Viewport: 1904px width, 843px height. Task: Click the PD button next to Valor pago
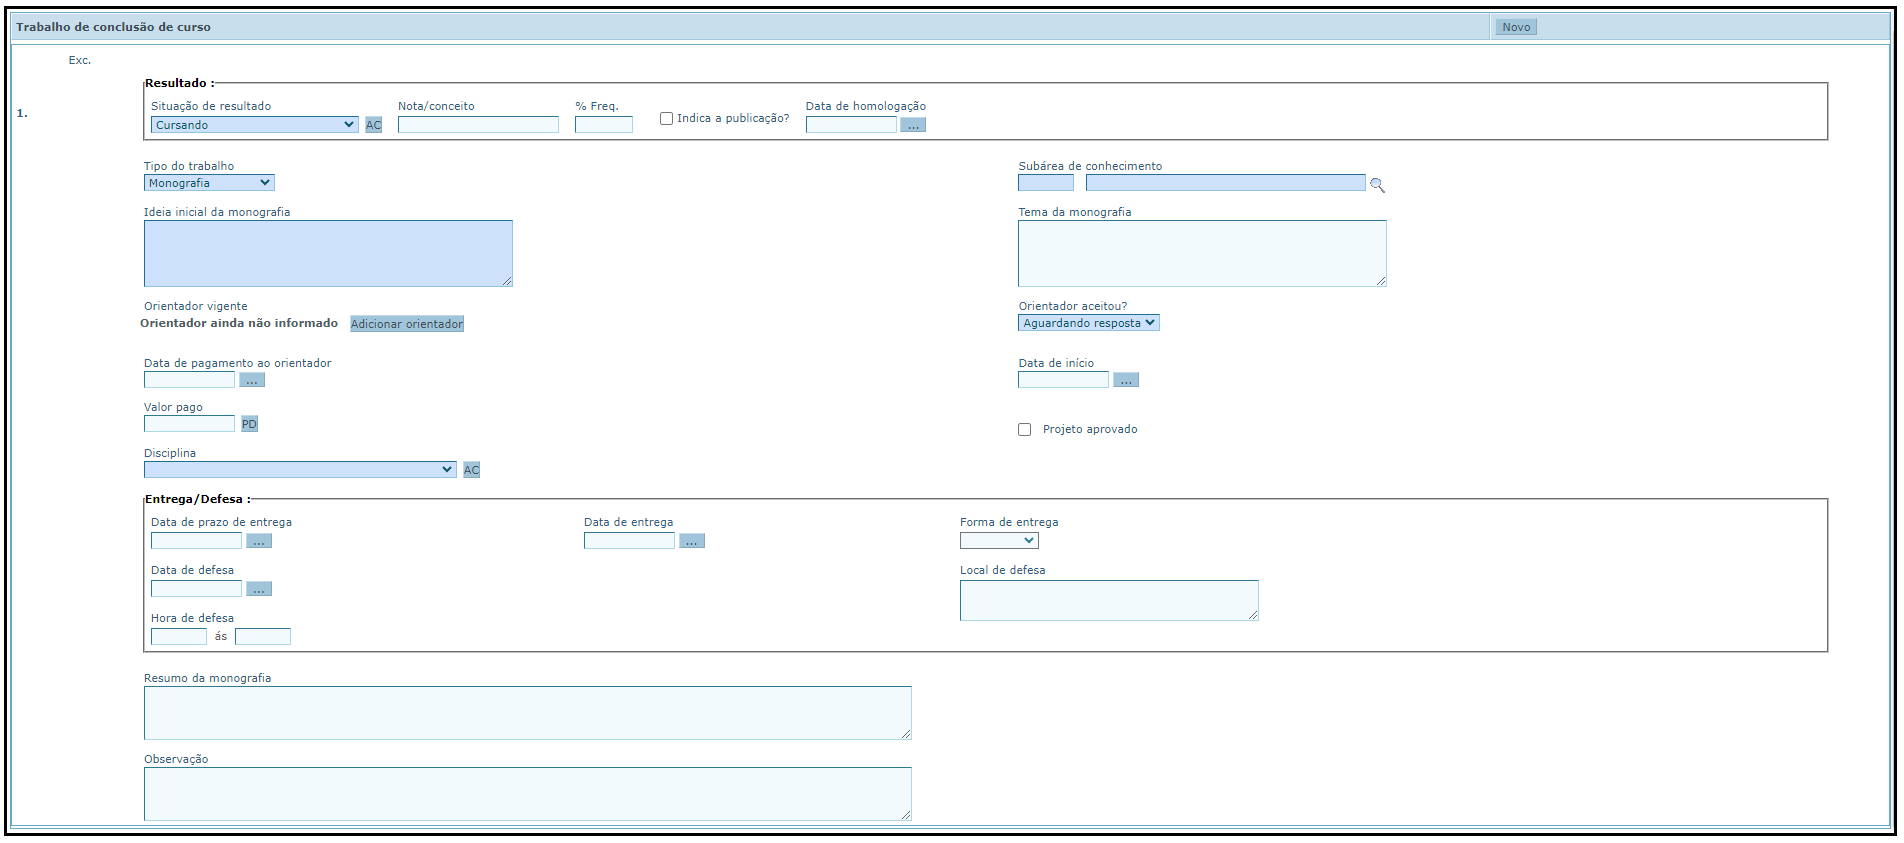tap(249, 424)
